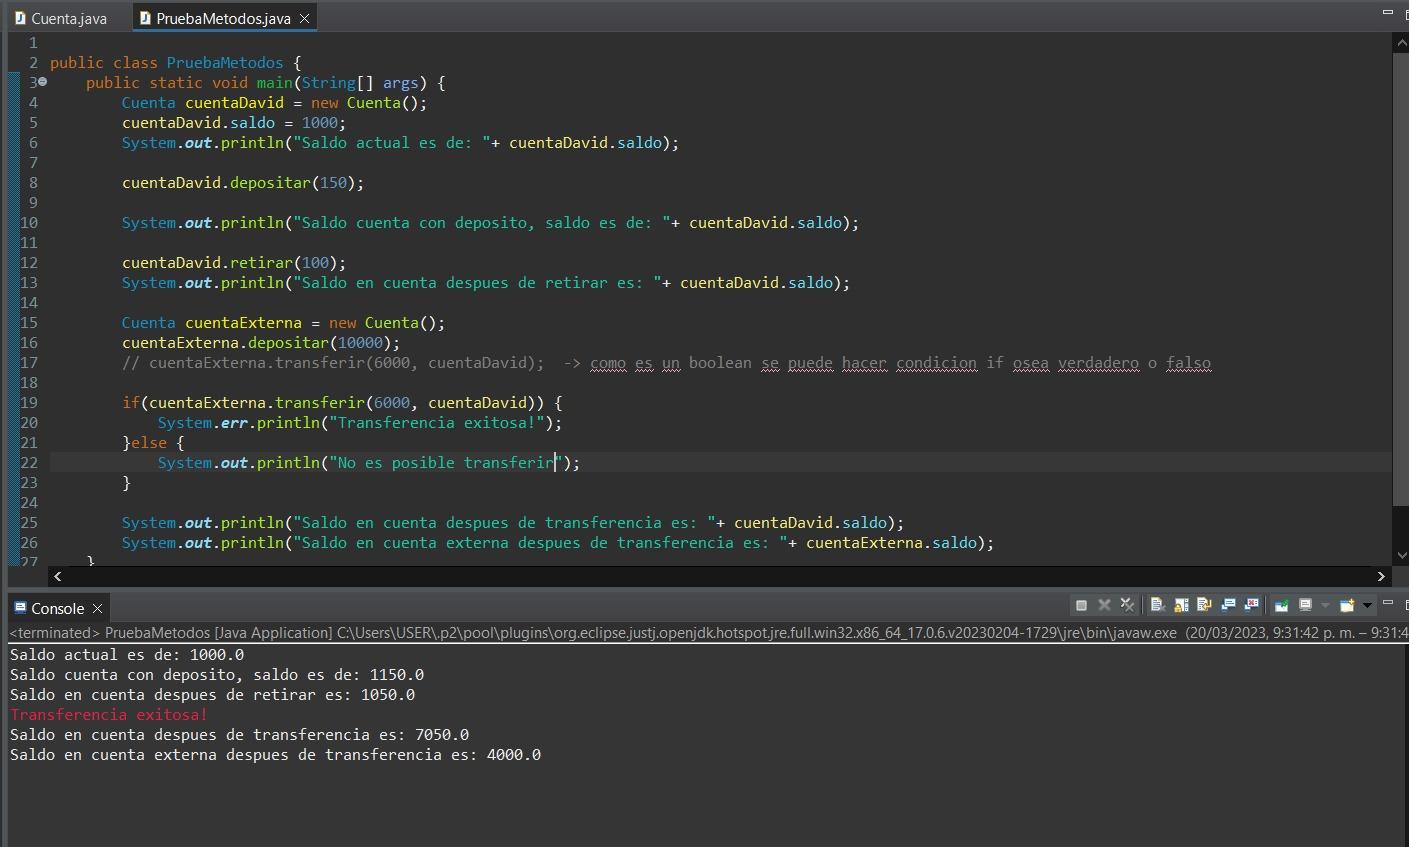Click the editor horizontal scrollbar right arrow

(1381, 576)
